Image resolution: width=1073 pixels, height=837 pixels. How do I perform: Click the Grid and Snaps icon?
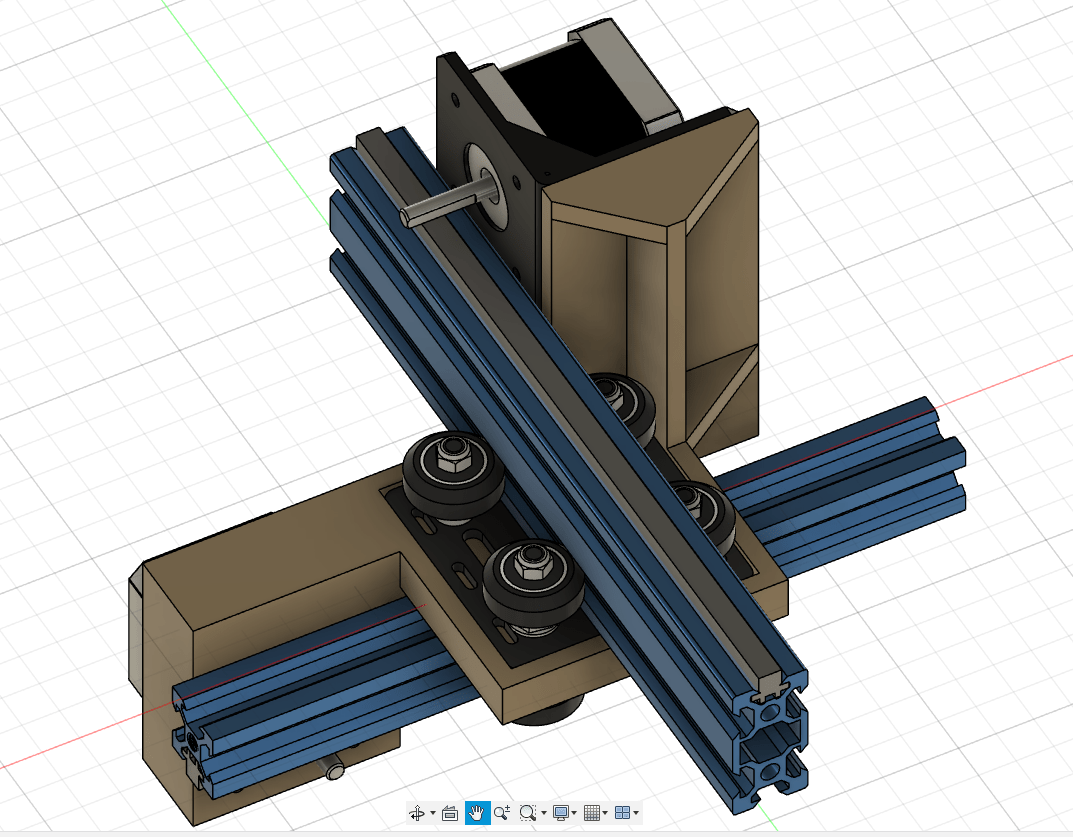coord(592,812)
